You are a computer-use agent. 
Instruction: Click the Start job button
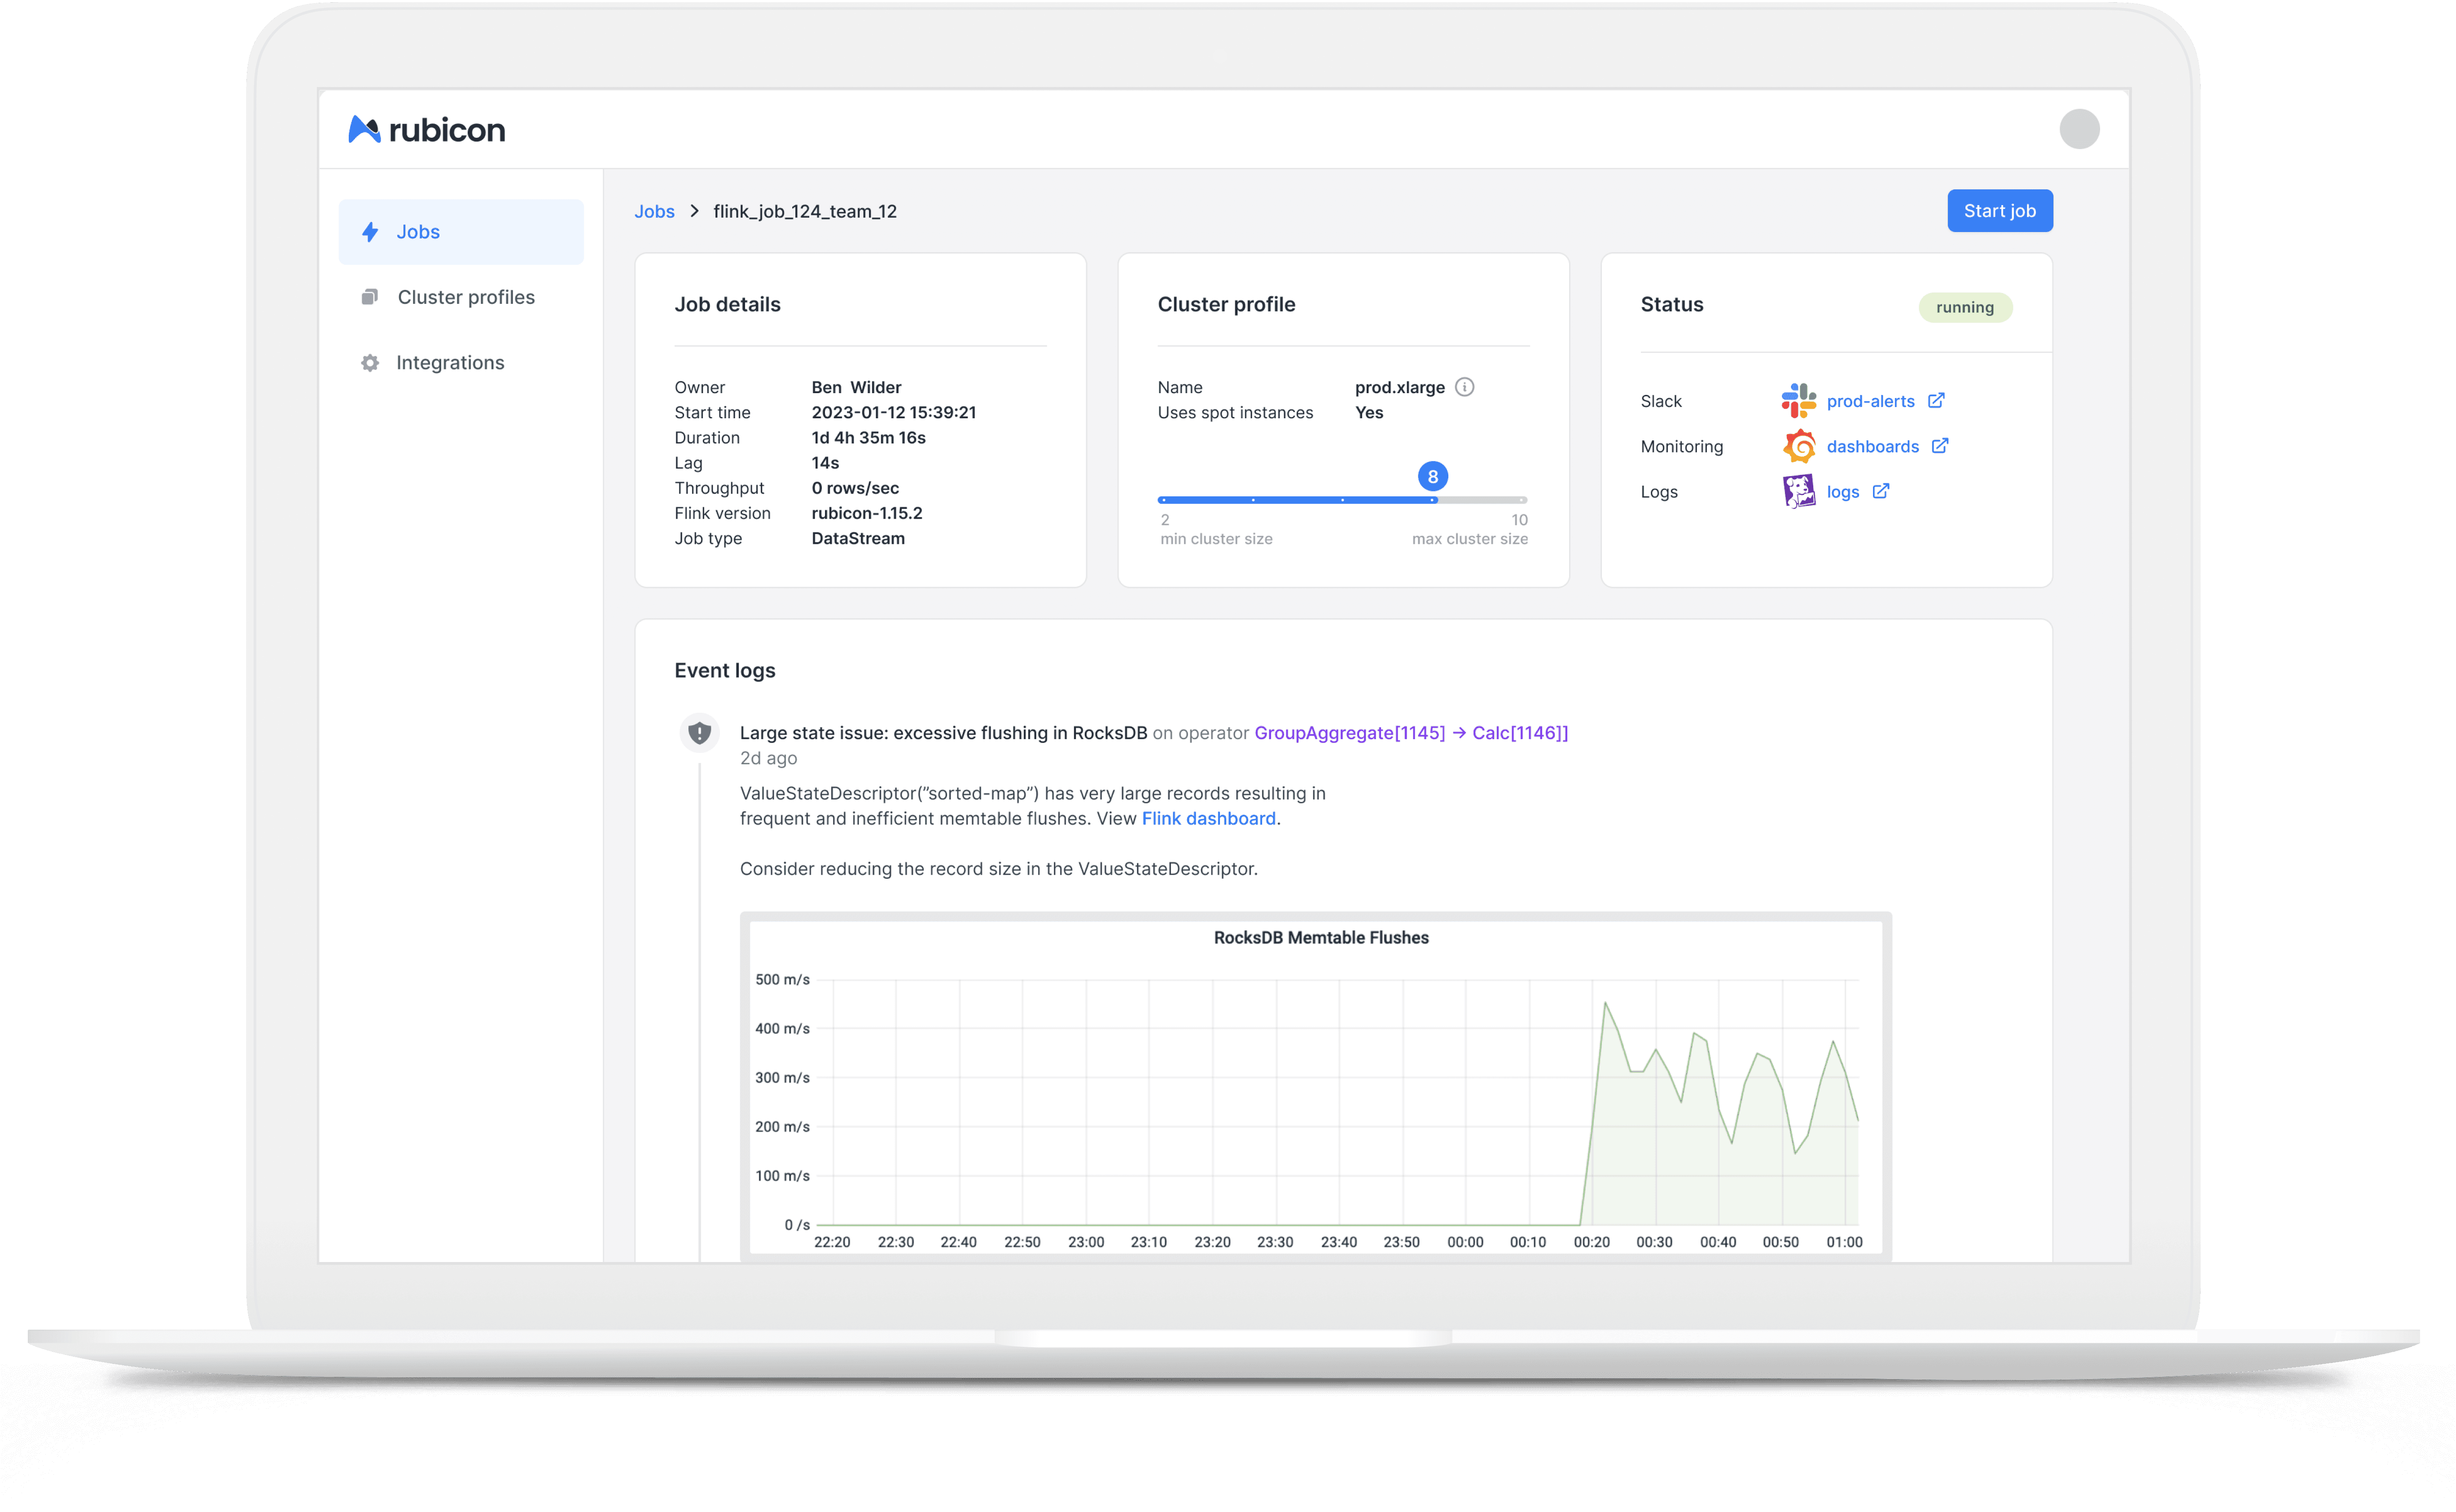pos(1999,211)
